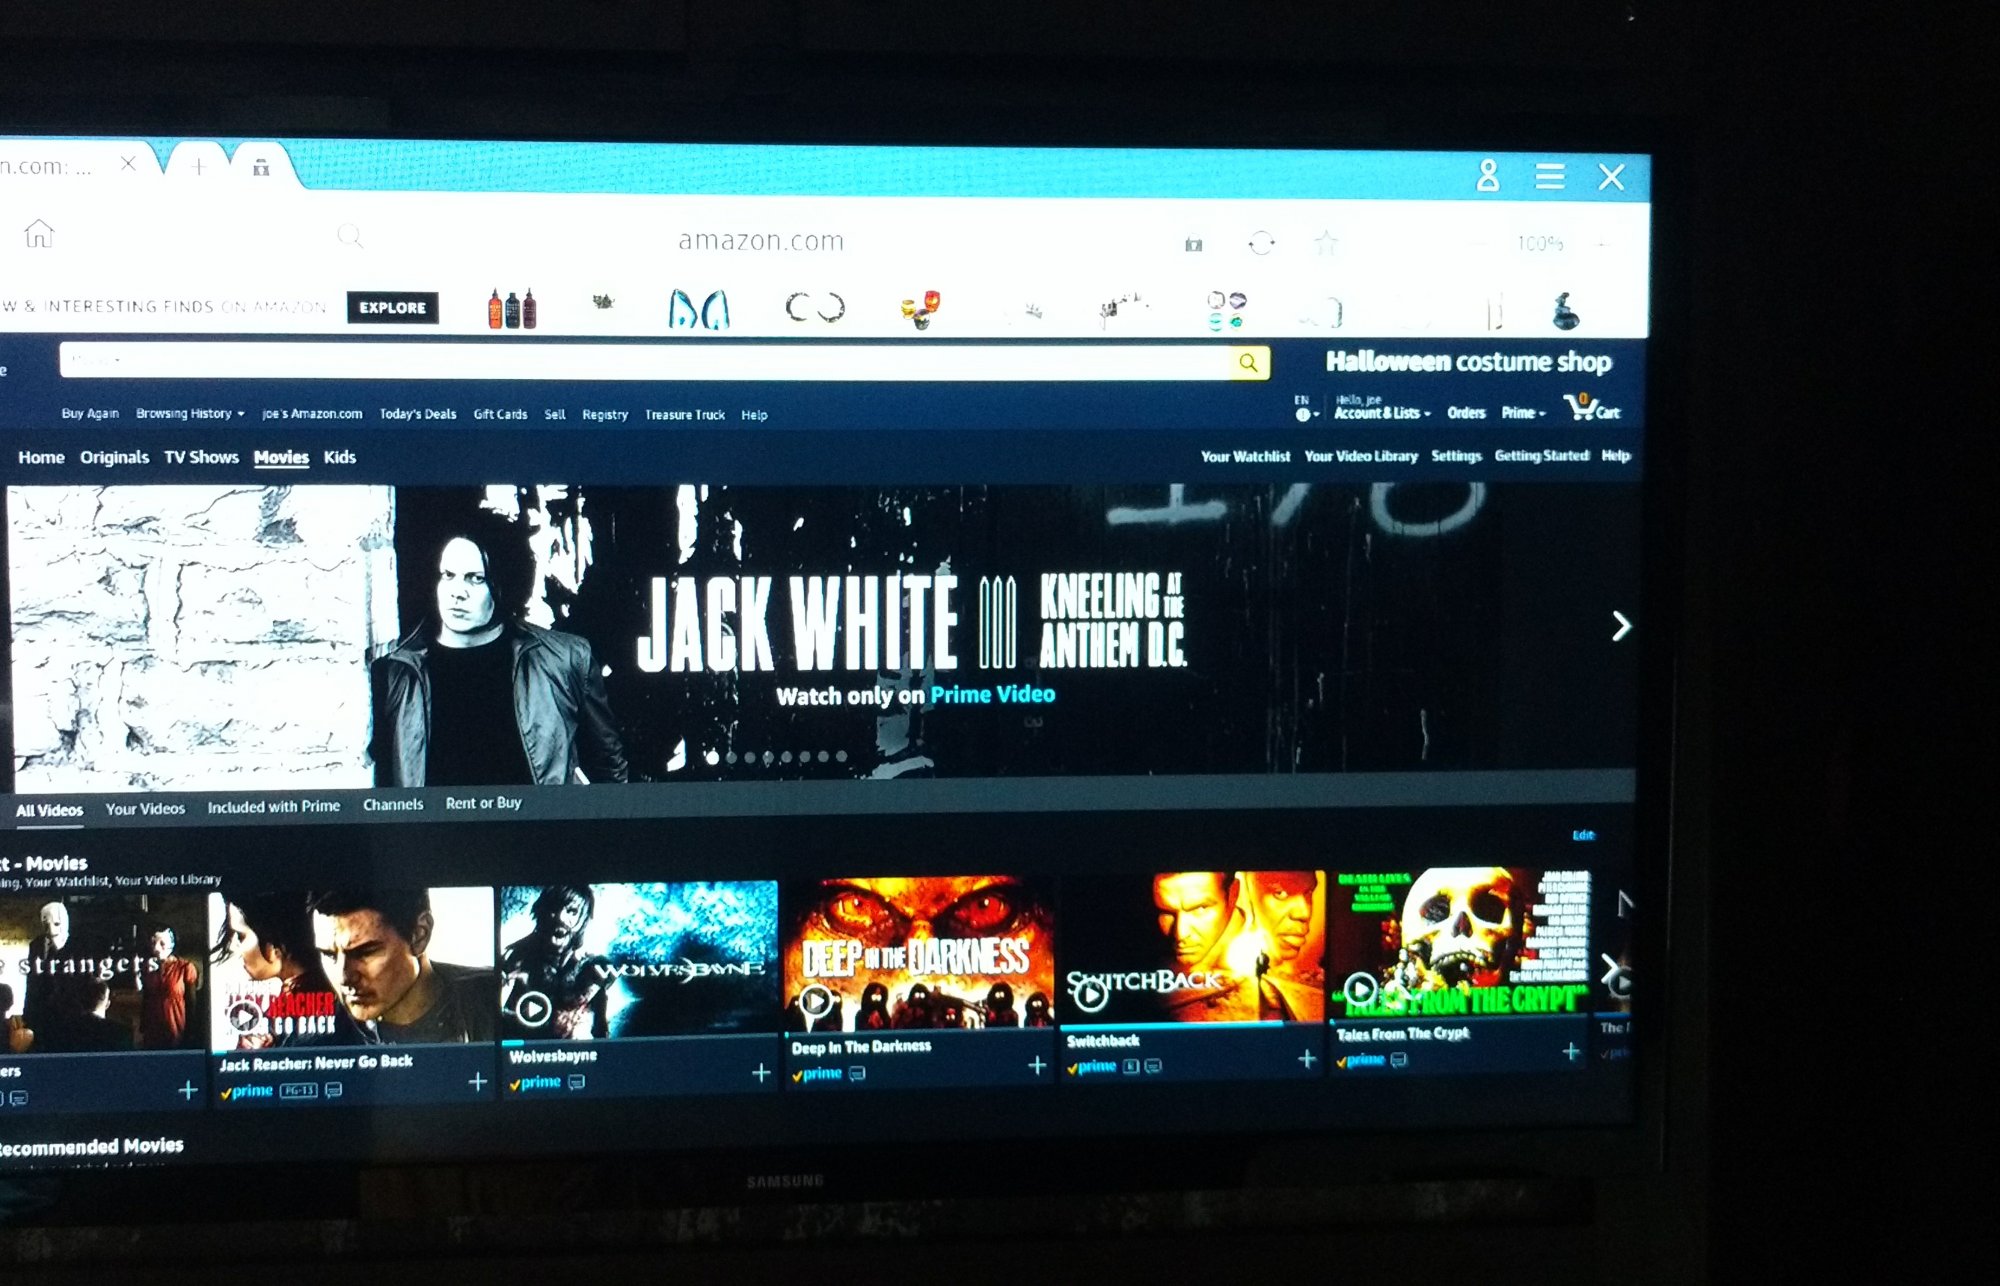Open Wolvesbayne title link

pyautogui.click(x=553, y=1056)
